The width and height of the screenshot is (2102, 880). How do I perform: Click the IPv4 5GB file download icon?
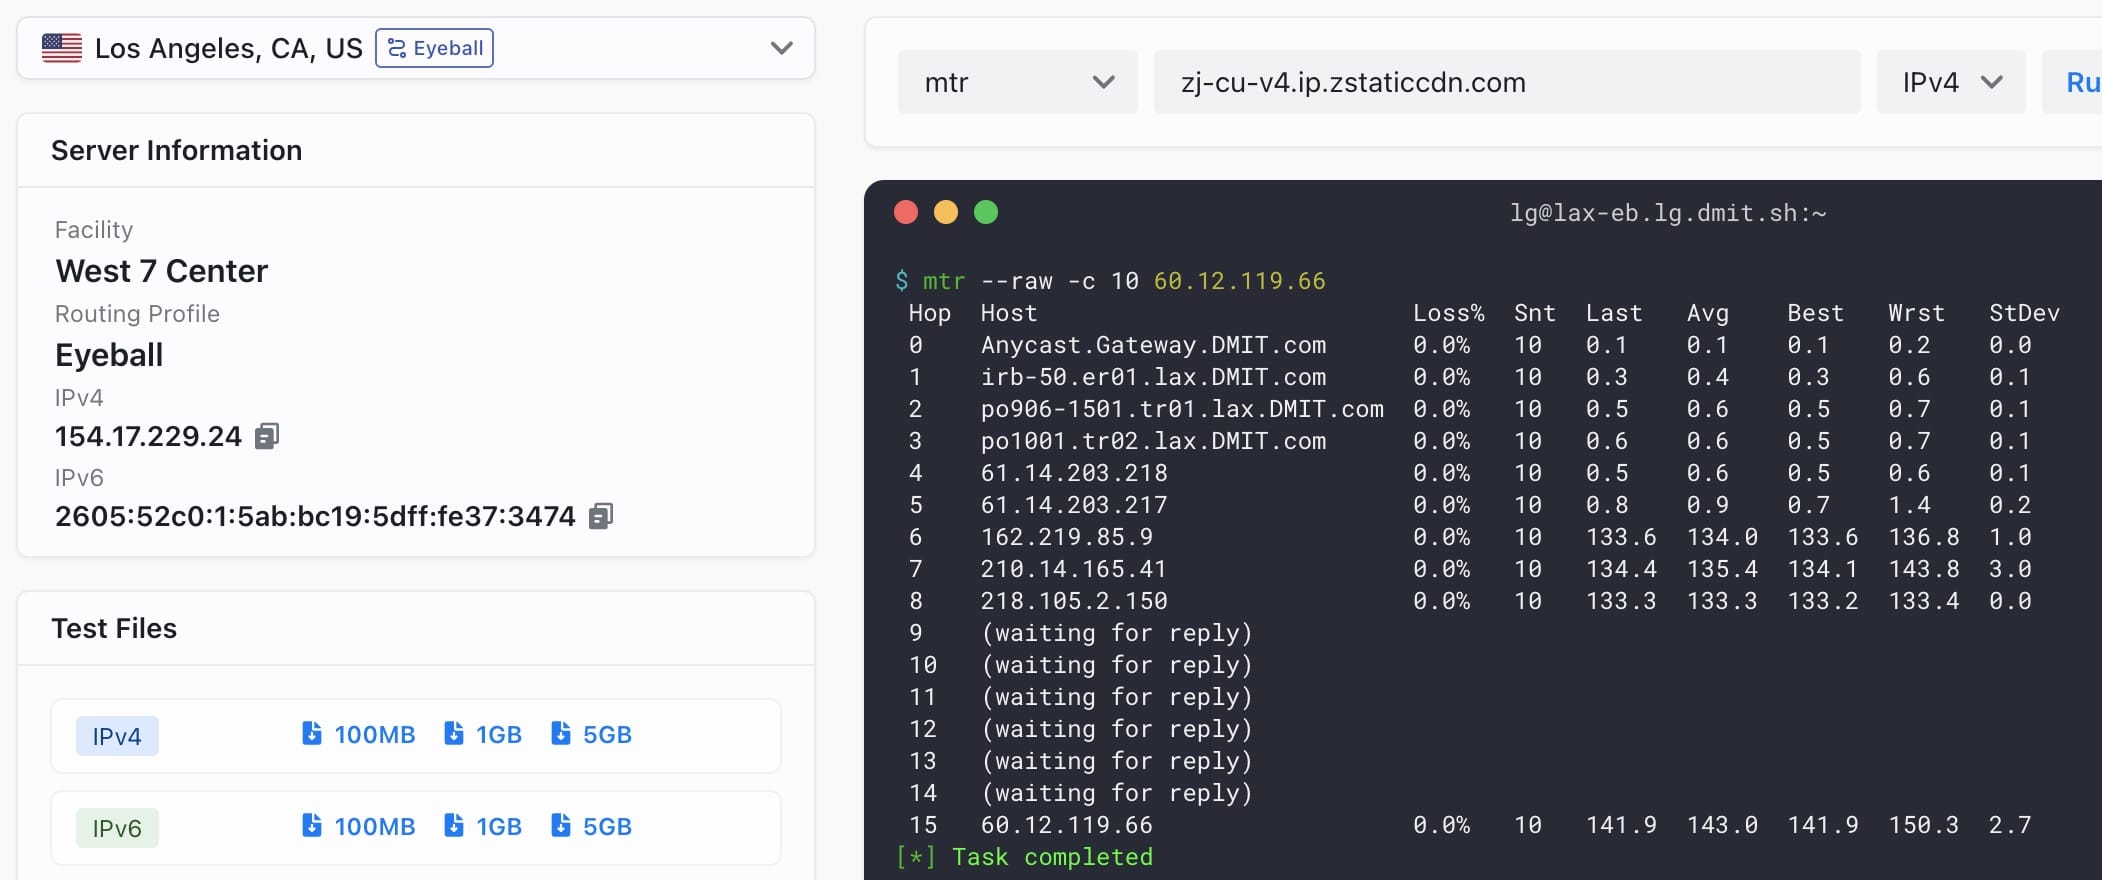pos(561,734)
